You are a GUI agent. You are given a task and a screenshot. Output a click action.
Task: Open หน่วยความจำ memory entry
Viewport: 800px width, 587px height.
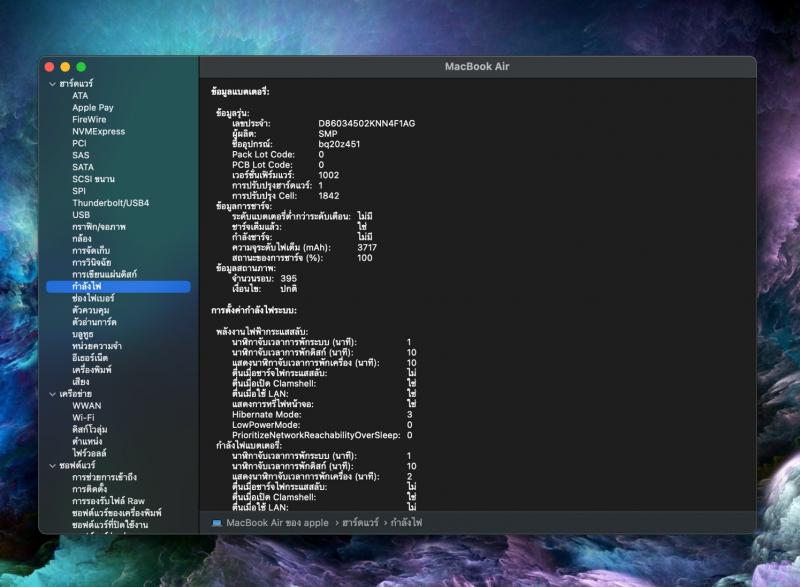click(x=97, y=346)
